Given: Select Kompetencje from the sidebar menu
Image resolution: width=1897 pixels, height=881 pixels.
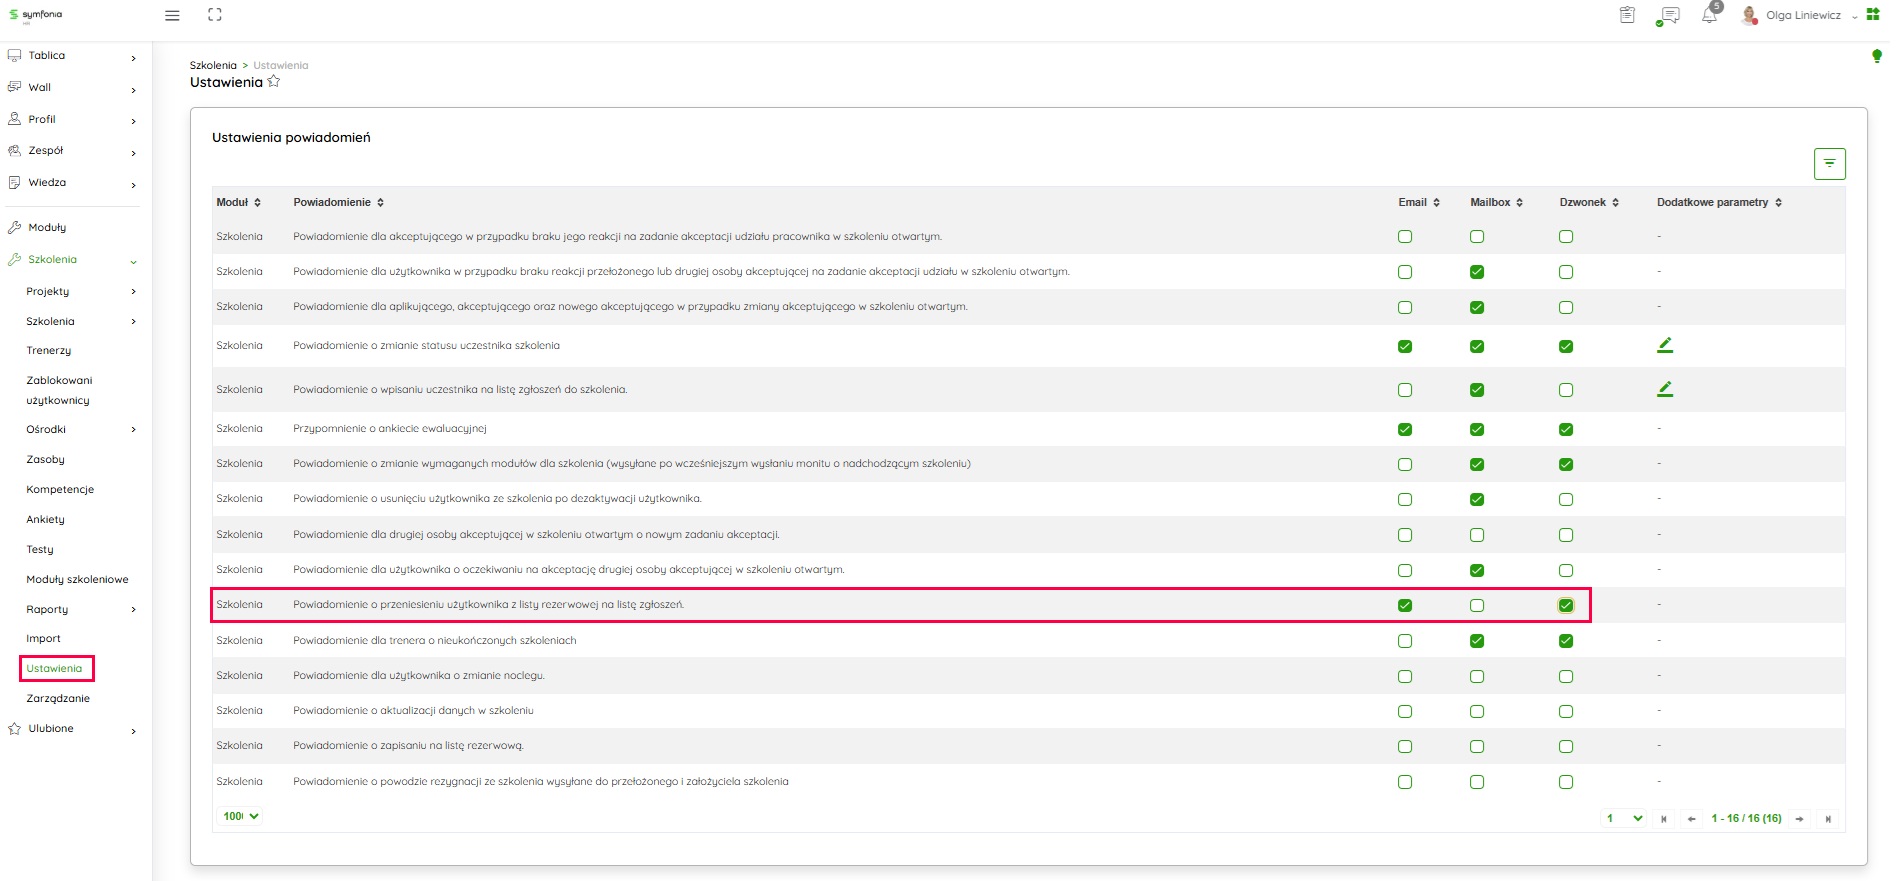Looking at the screenshot, I should pyautogui.click(x=60, y=490).
